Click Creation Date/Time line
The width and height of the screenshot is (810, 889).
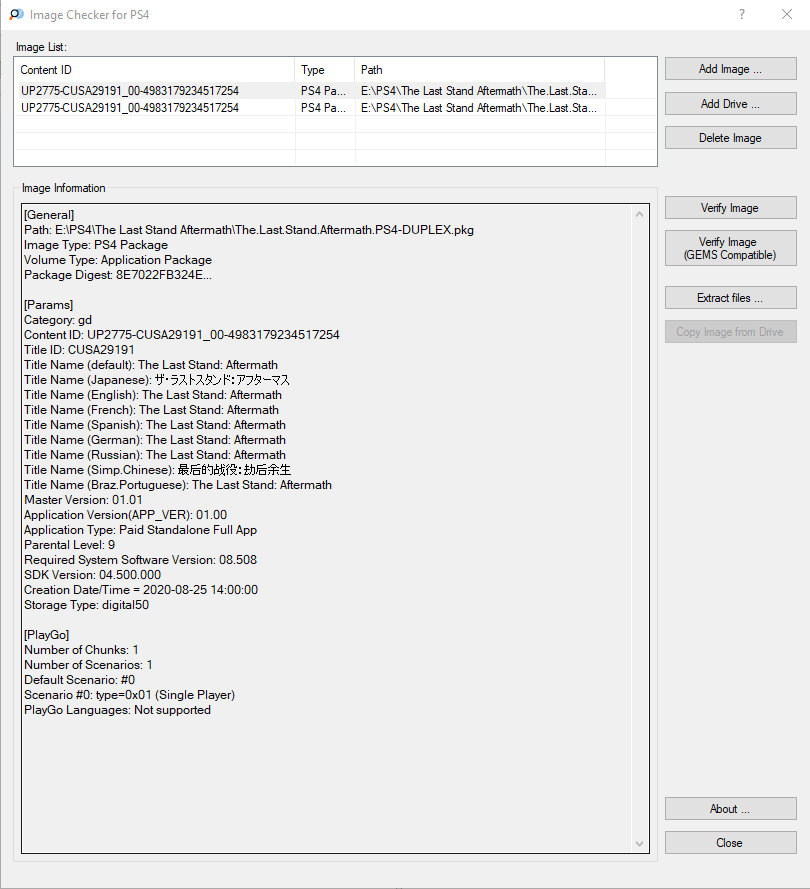[x=141, y=590]
